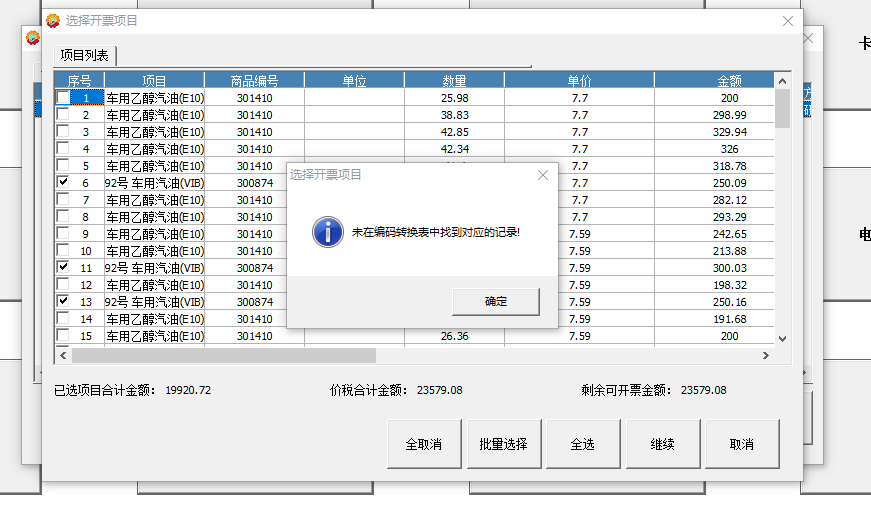Click the 商品编号 column header
The height and width of the screenshot is (506, 871).
(x=254, y=81)
